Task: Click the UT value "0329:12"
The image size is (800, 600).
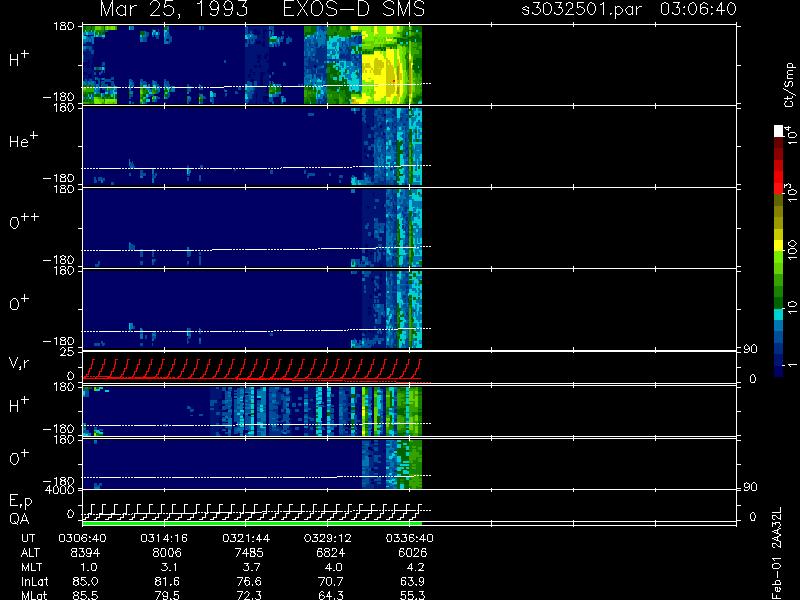Action: click(328, 538)
